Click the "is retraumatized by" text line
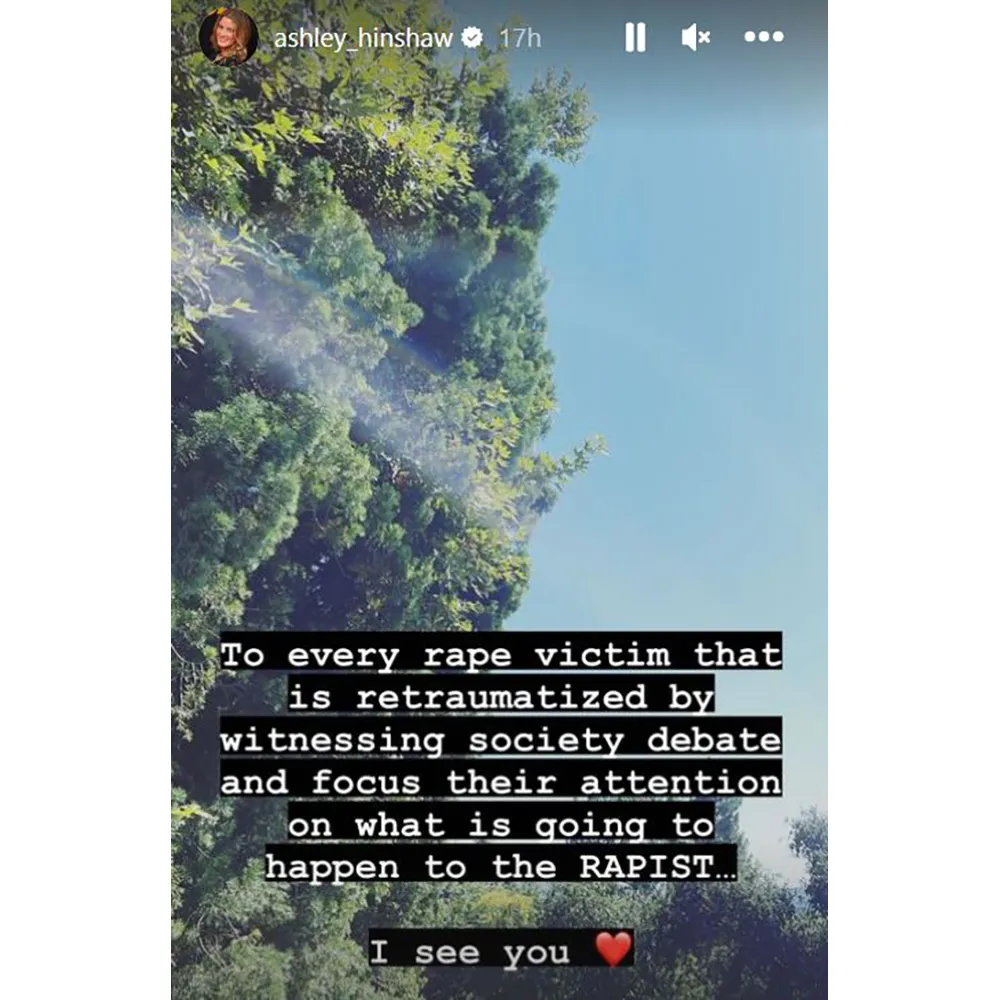This screenshot has height=1000, width=1000. pos(501,696)
